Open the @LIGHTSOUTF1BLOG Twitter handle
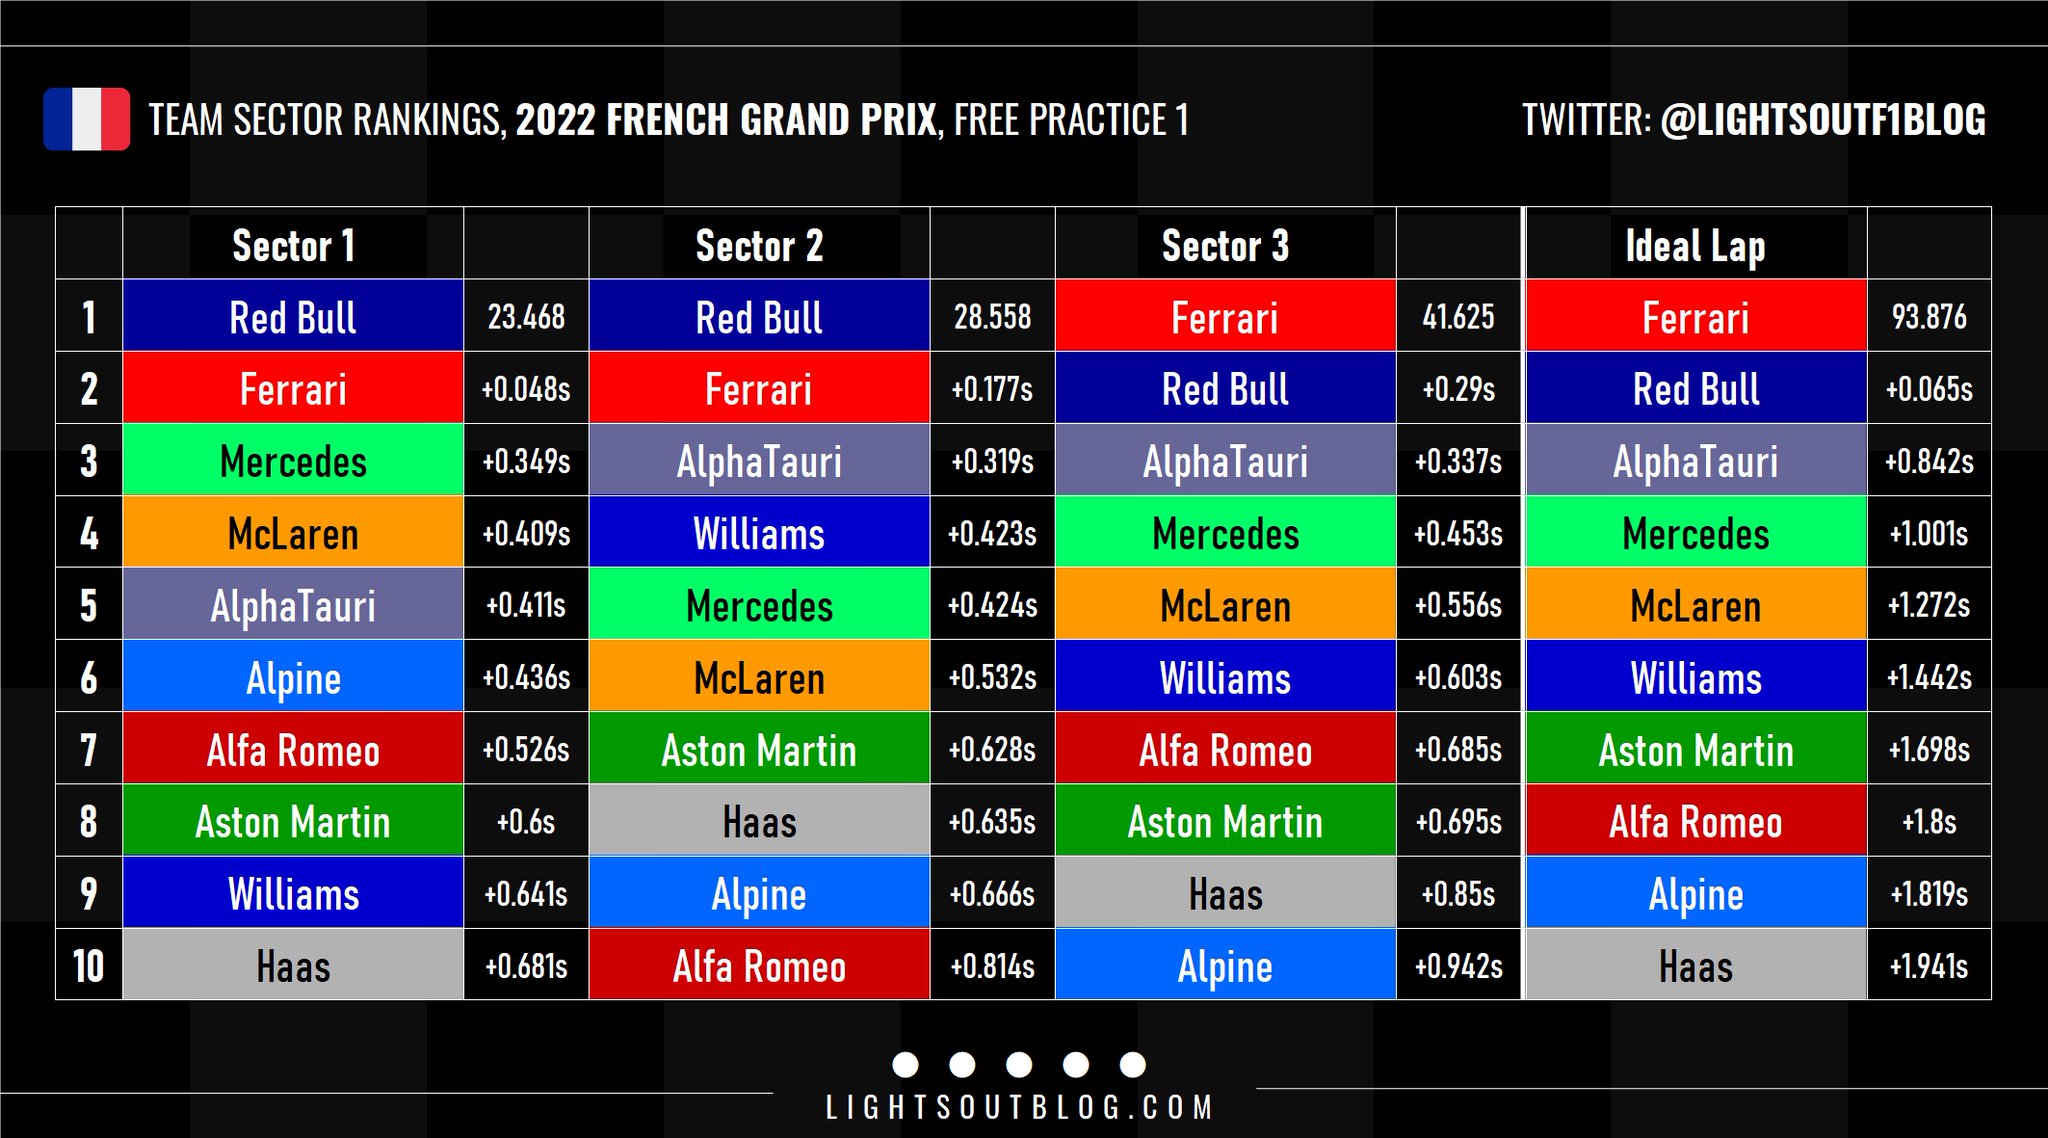 coord(1823,120)
